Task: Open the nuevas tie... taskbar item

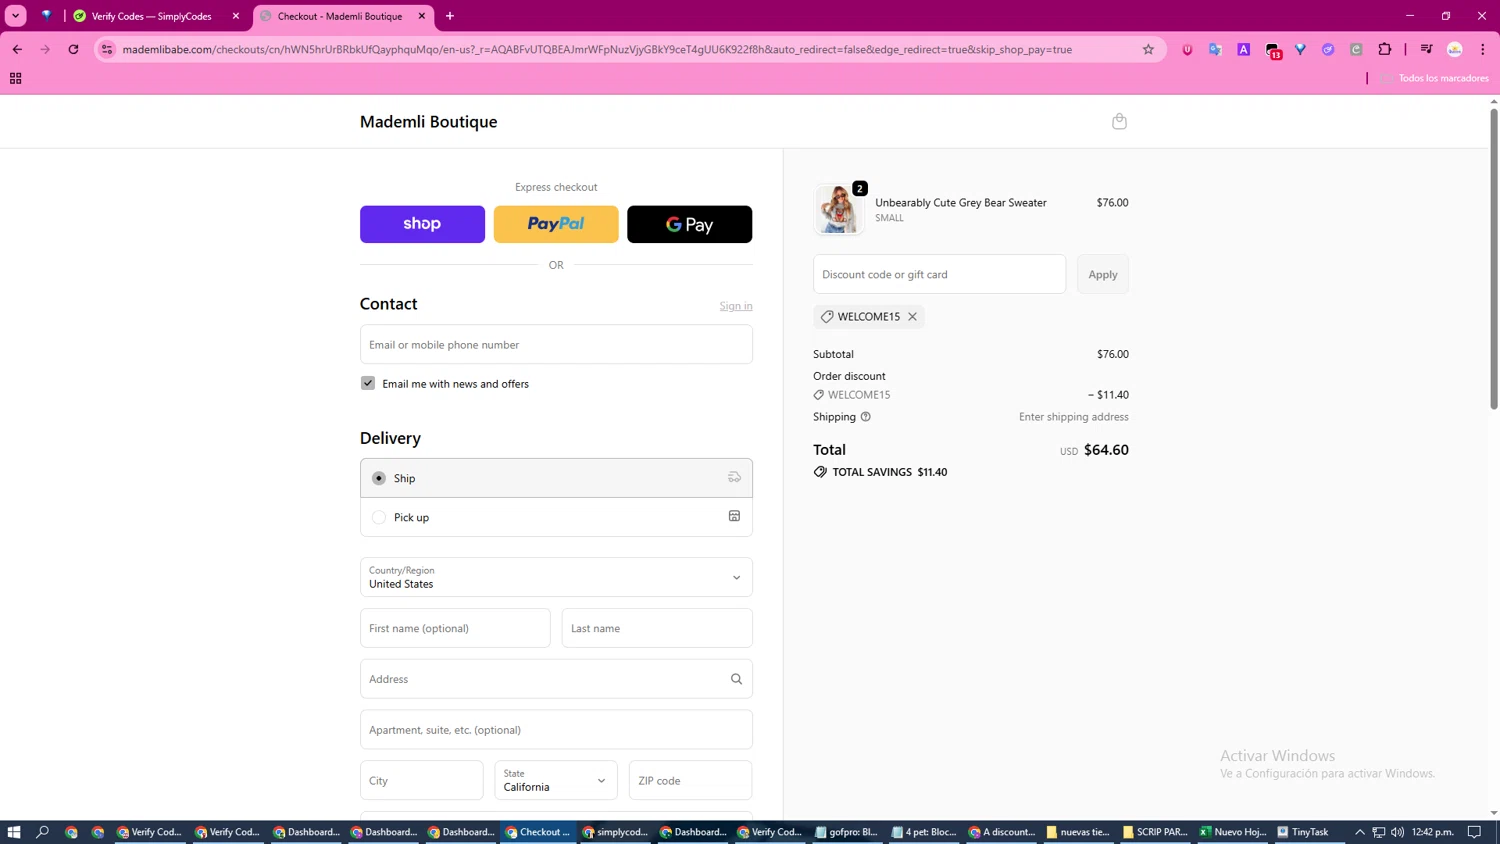Action: click(1078, 832)
